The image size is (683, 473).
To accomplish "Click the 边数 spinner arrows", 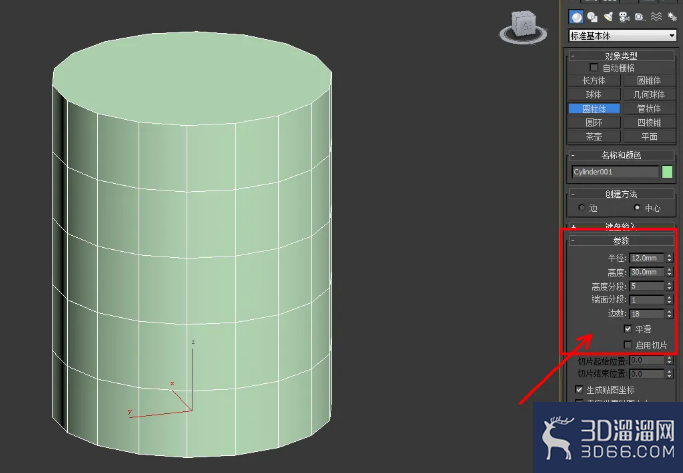I will 669,314.
